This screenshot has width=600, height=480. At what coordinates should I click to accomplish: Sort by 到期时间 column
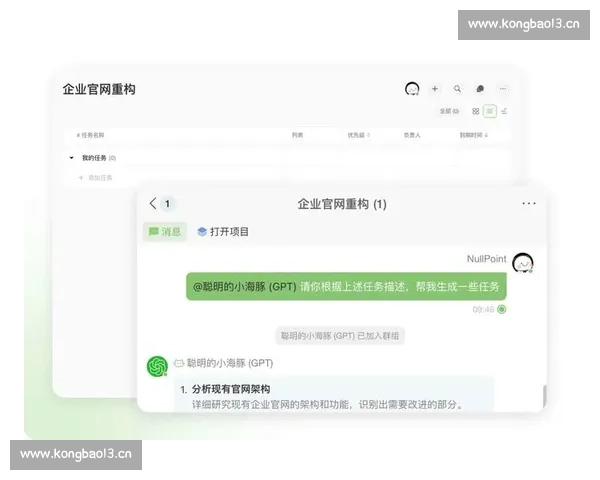pos(473,135)
